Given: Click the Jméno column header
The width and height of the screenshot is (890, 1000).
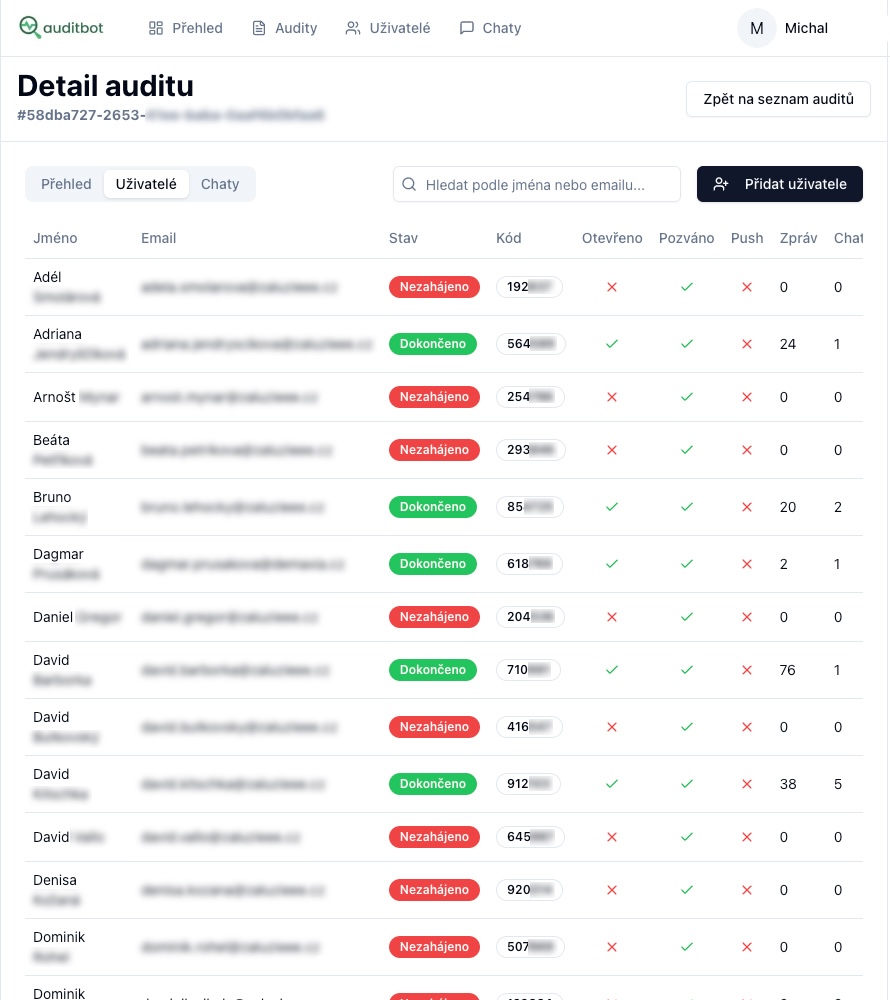Looking at the screenshot, I should 55,238.
